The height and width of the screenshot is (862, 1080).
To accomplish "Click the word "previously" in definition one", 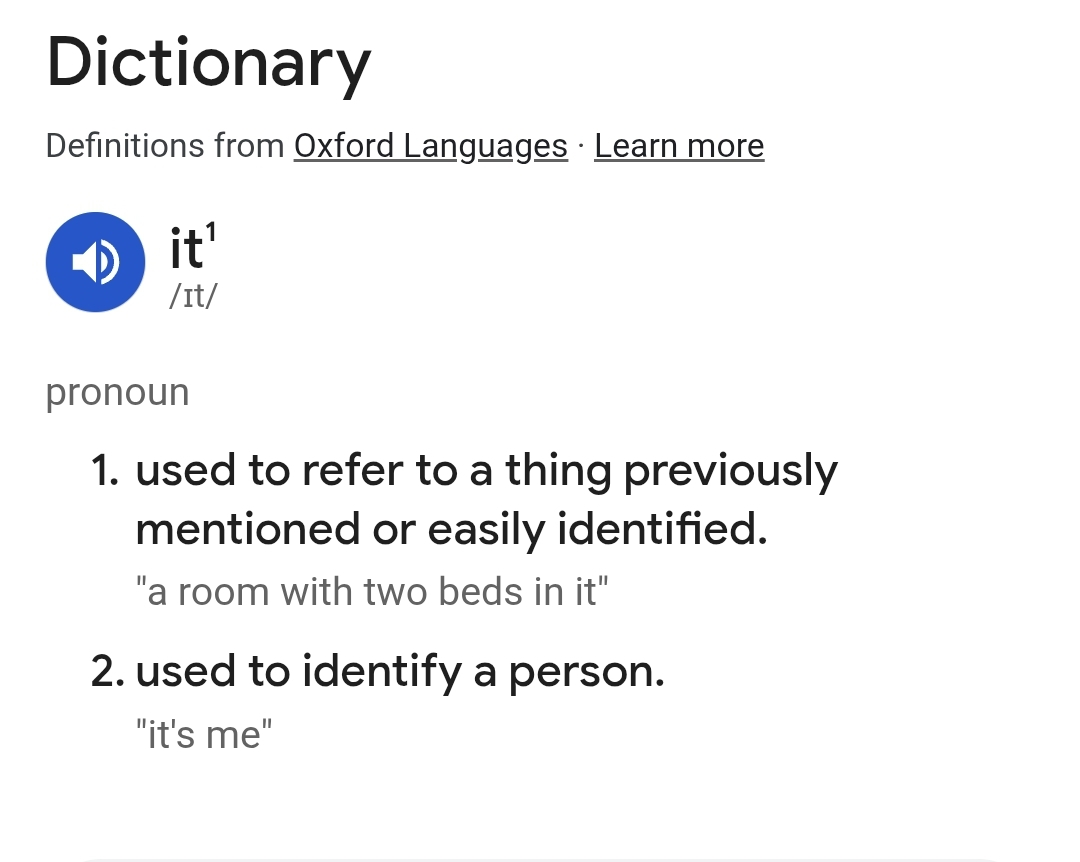I will pos(731,471).
